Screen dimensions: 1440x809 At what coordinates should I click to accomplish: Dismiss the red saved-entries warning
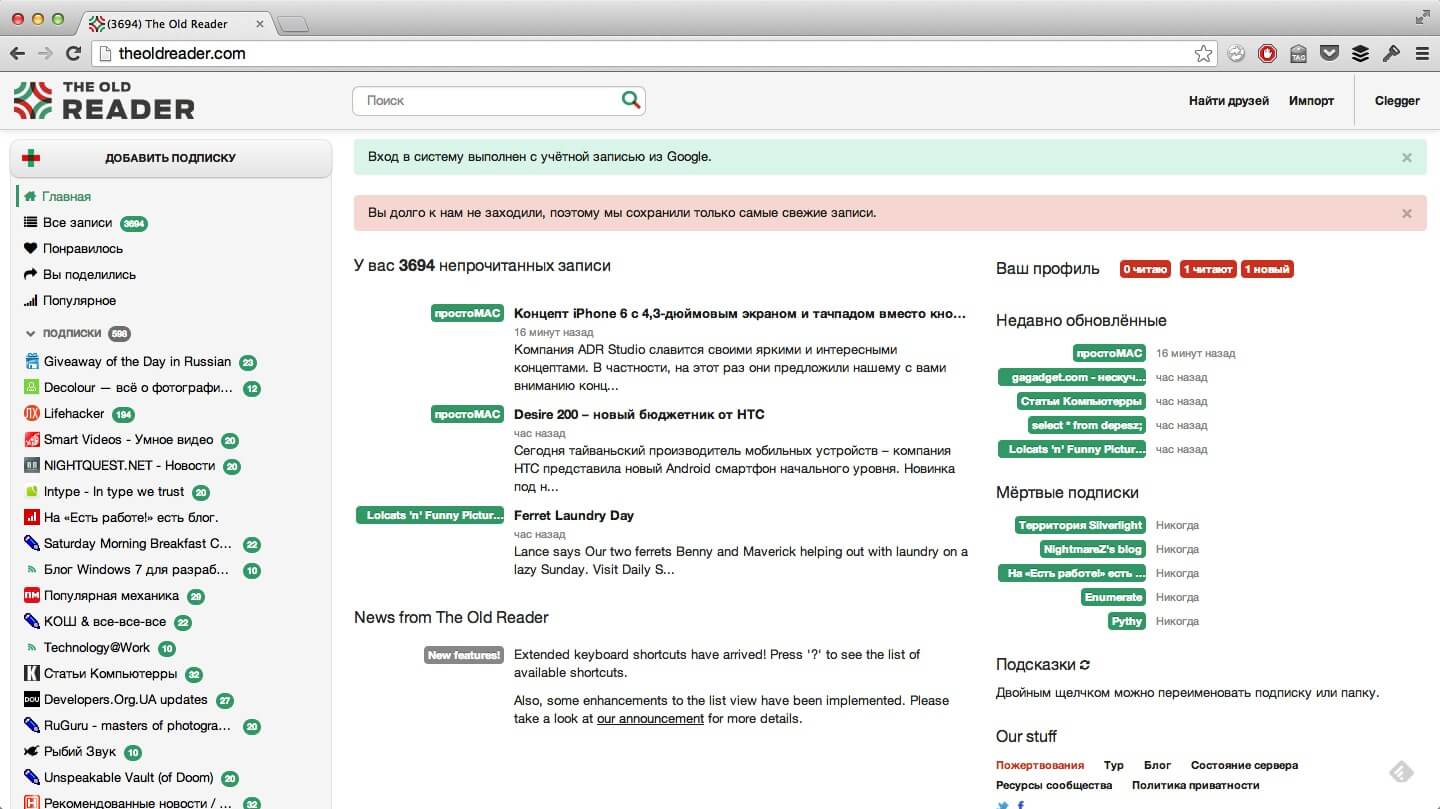(1407, 213)
